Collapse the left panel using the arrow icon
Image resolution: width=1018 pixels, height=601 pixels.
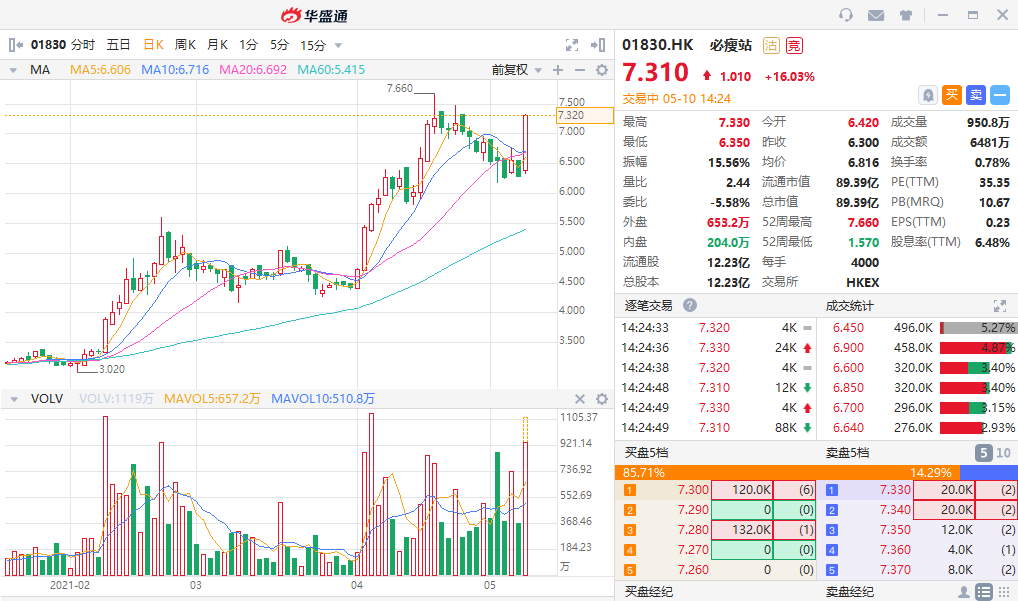point(15,45)
